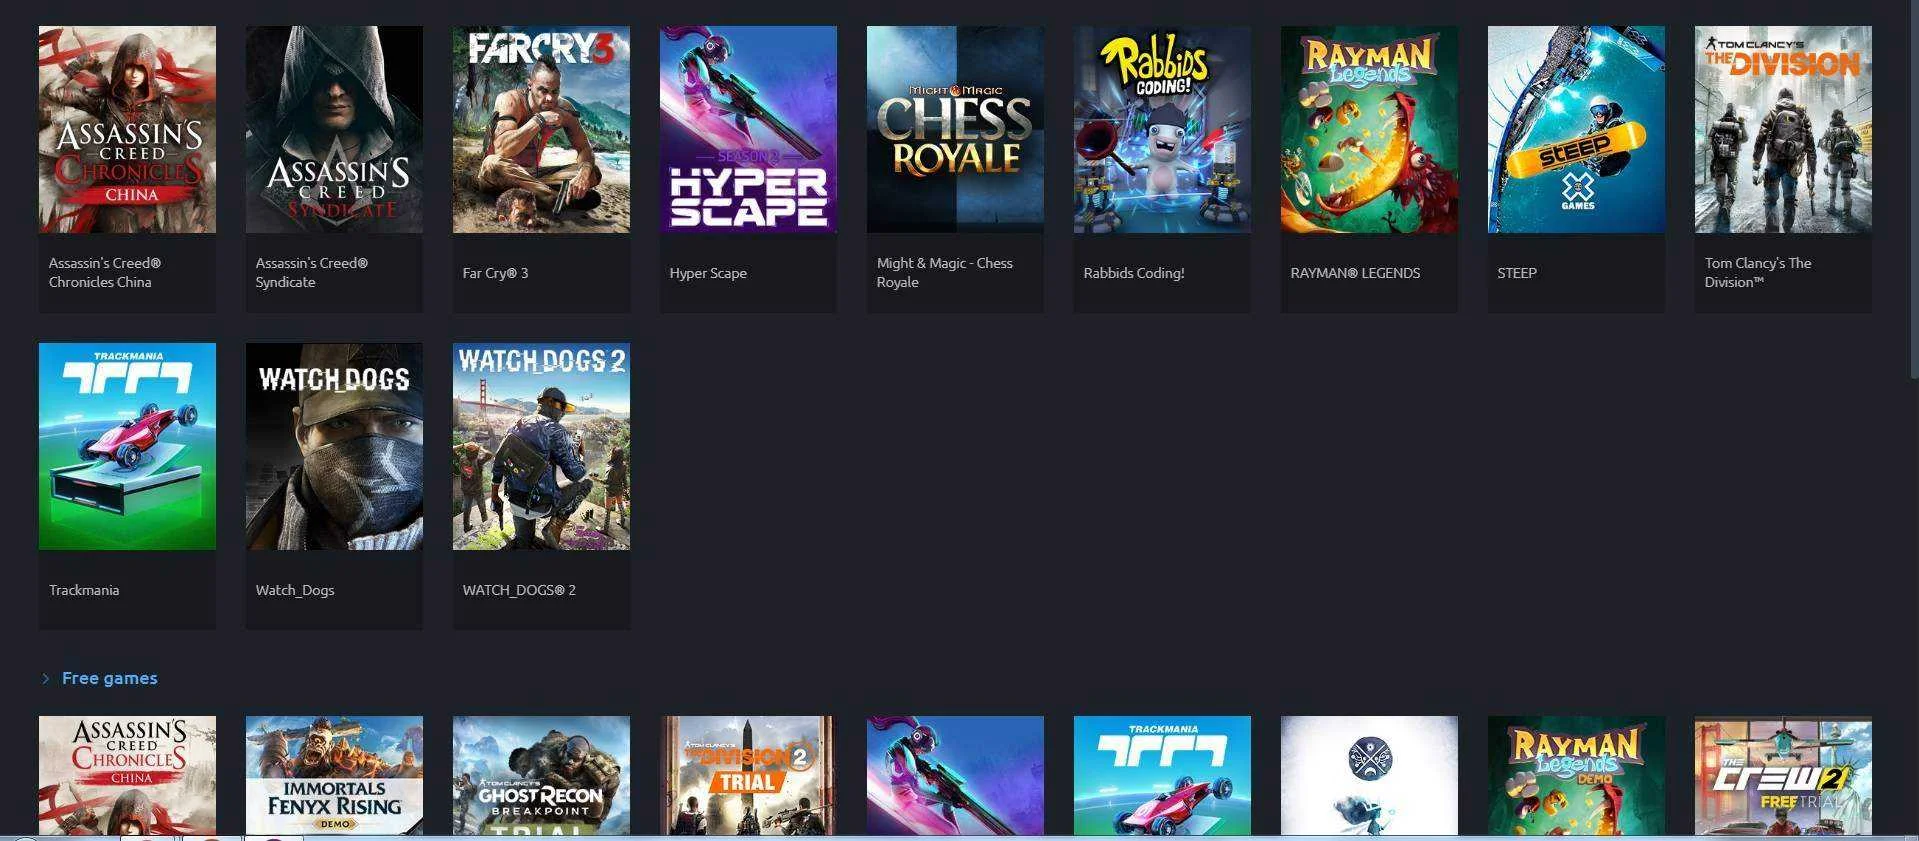Screen dimensions: 1919x841
Task: Click the 'Watch_Dogs' title text
Action: click(x=295, y=590)
